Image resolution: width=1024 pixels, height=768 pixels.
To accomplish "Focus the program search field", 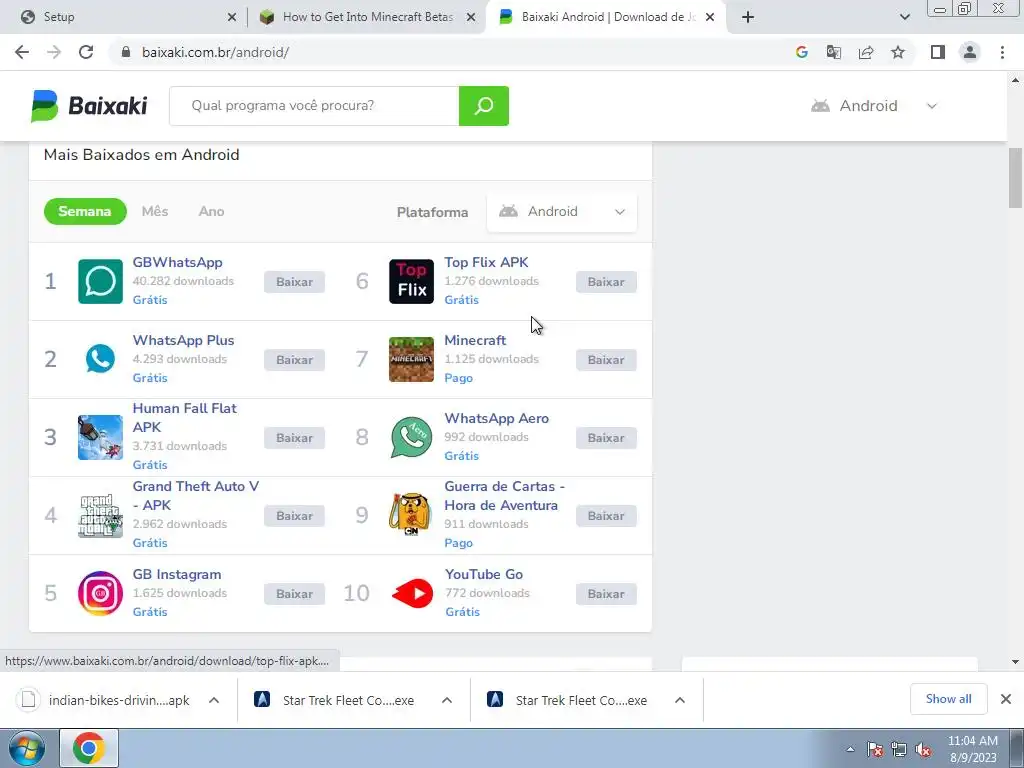I will [x=314, y=106].
